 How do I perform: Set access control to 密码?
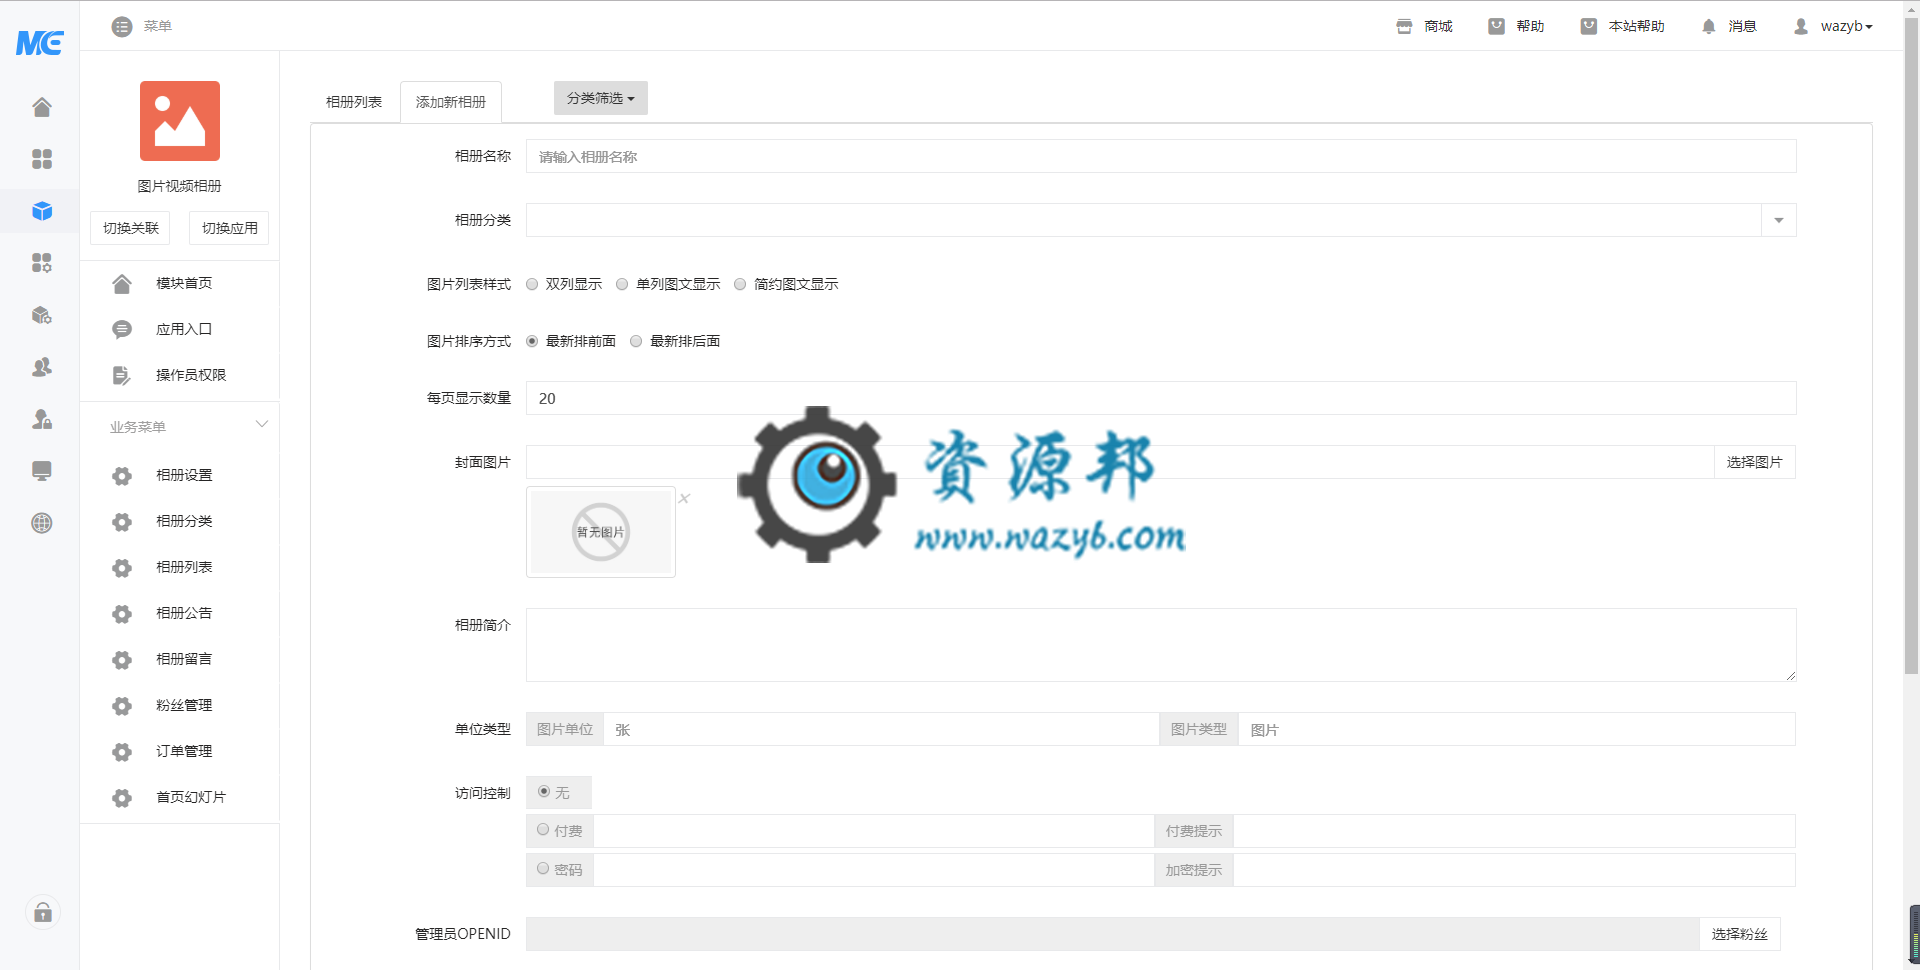click(543, 868)
